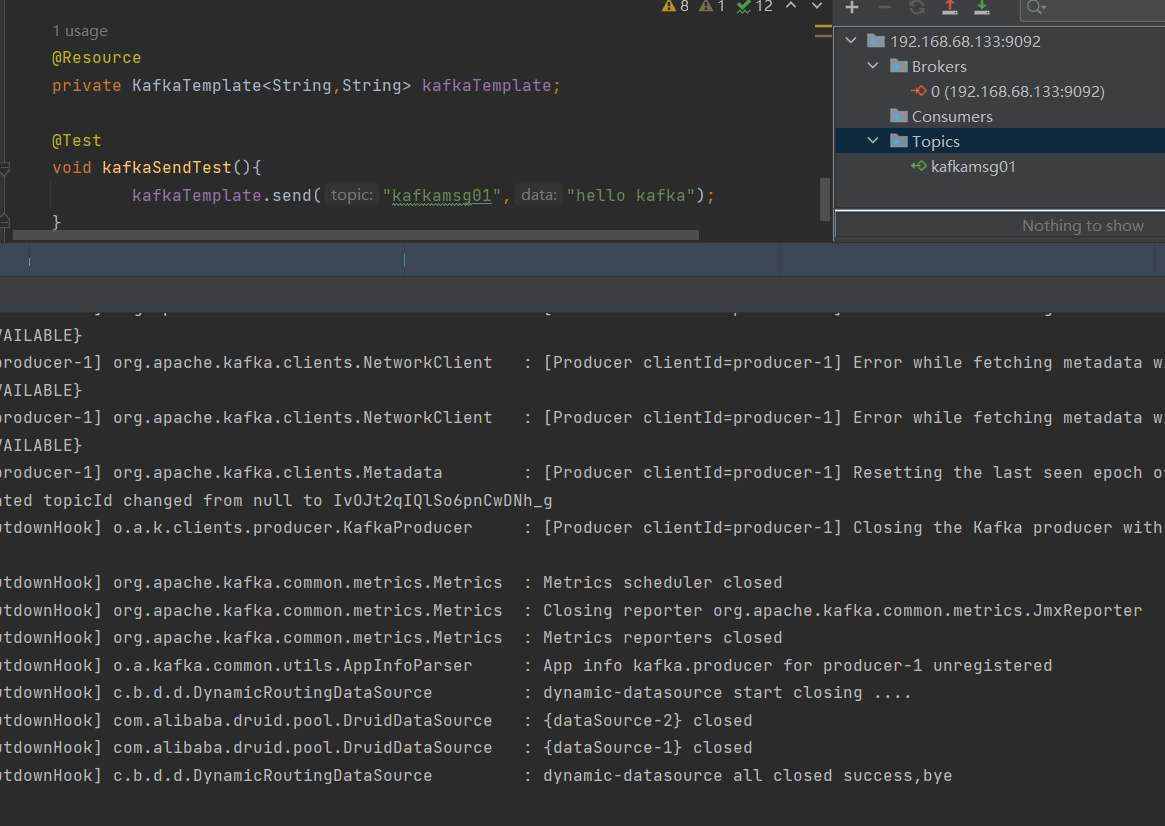Click the green typo checkmark showing 12

click(754, 6)
